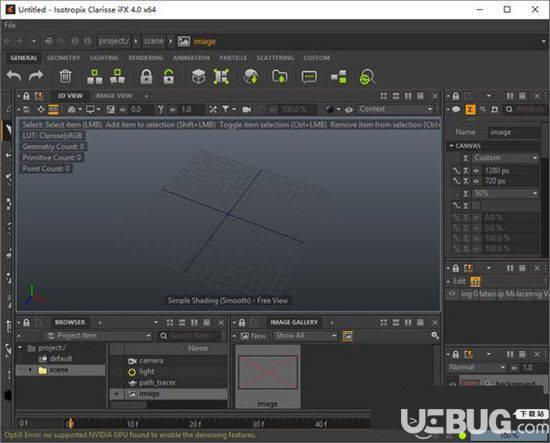Screen dimensions: 550x443
Task: Click the orange image icon in Image Gallery toolbar
Action: coord(348,336)
